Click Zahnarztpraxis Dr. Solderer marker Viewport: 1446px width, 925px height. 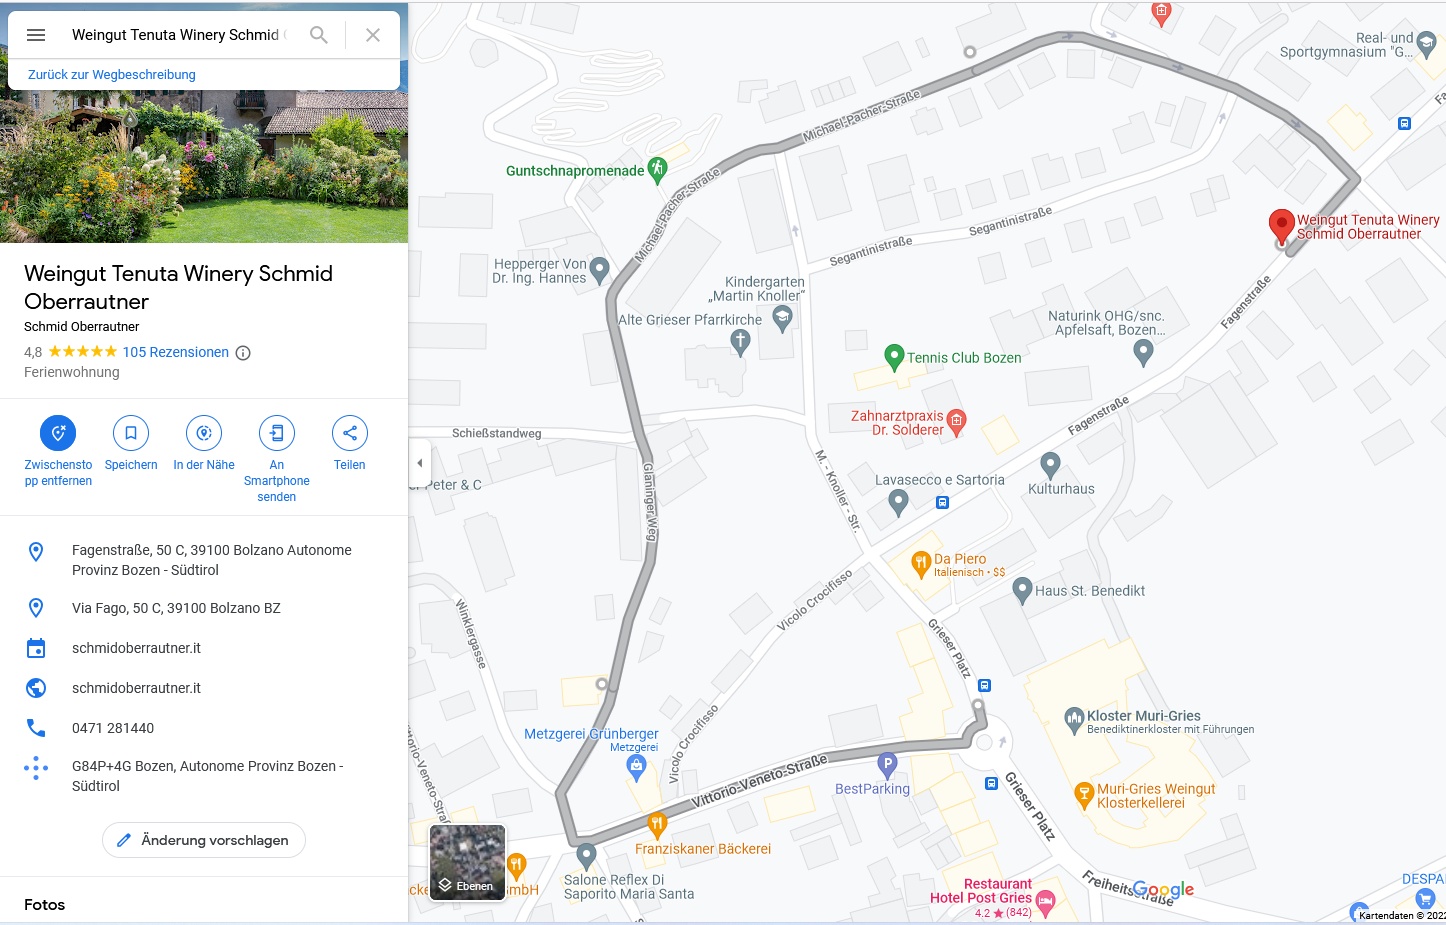(x=956, y=422)
